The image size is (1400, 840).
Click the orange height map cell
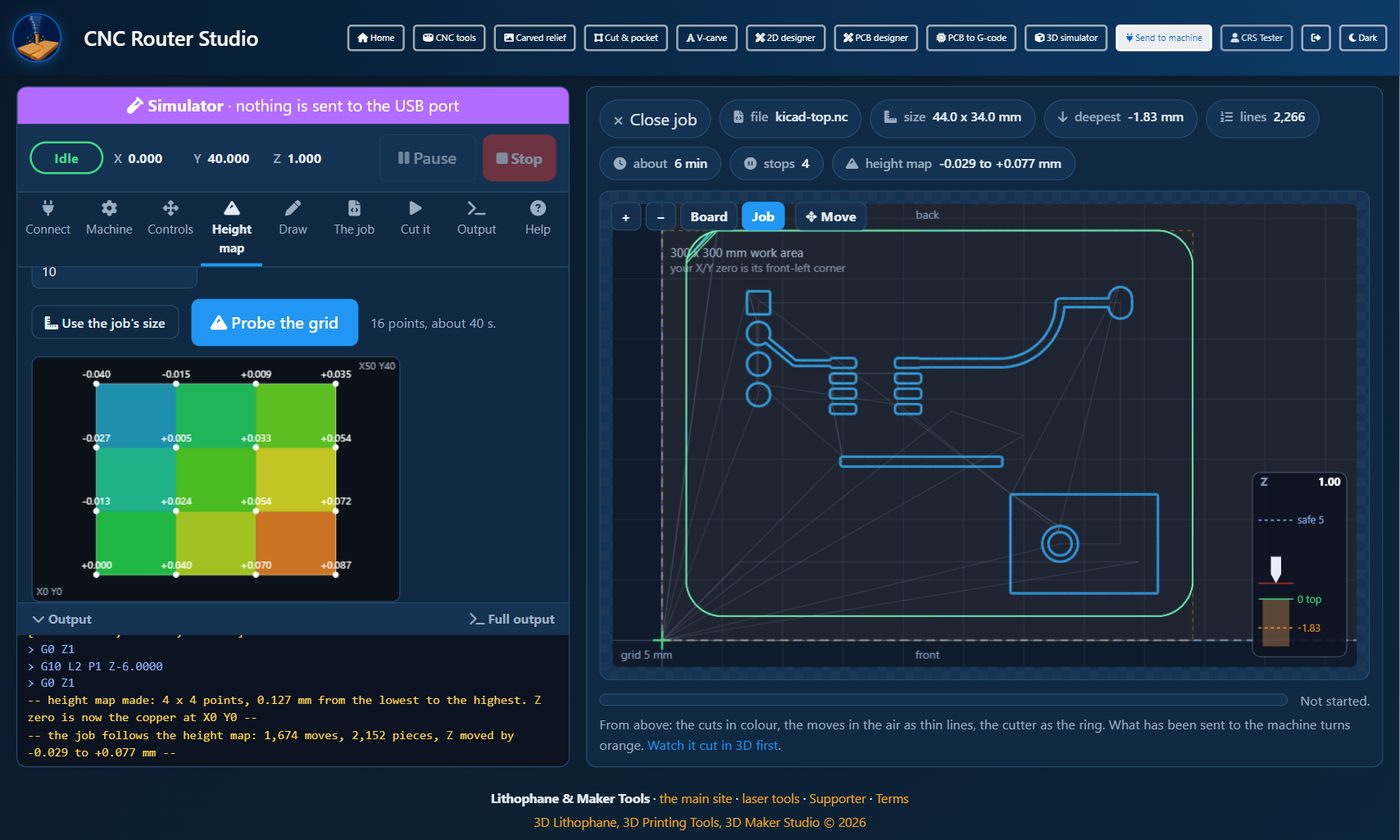296,542
